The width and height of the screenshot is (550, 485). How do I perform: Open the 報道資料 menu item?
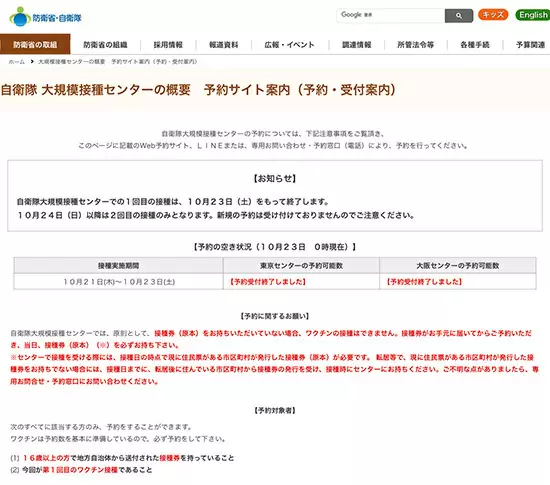223,45
